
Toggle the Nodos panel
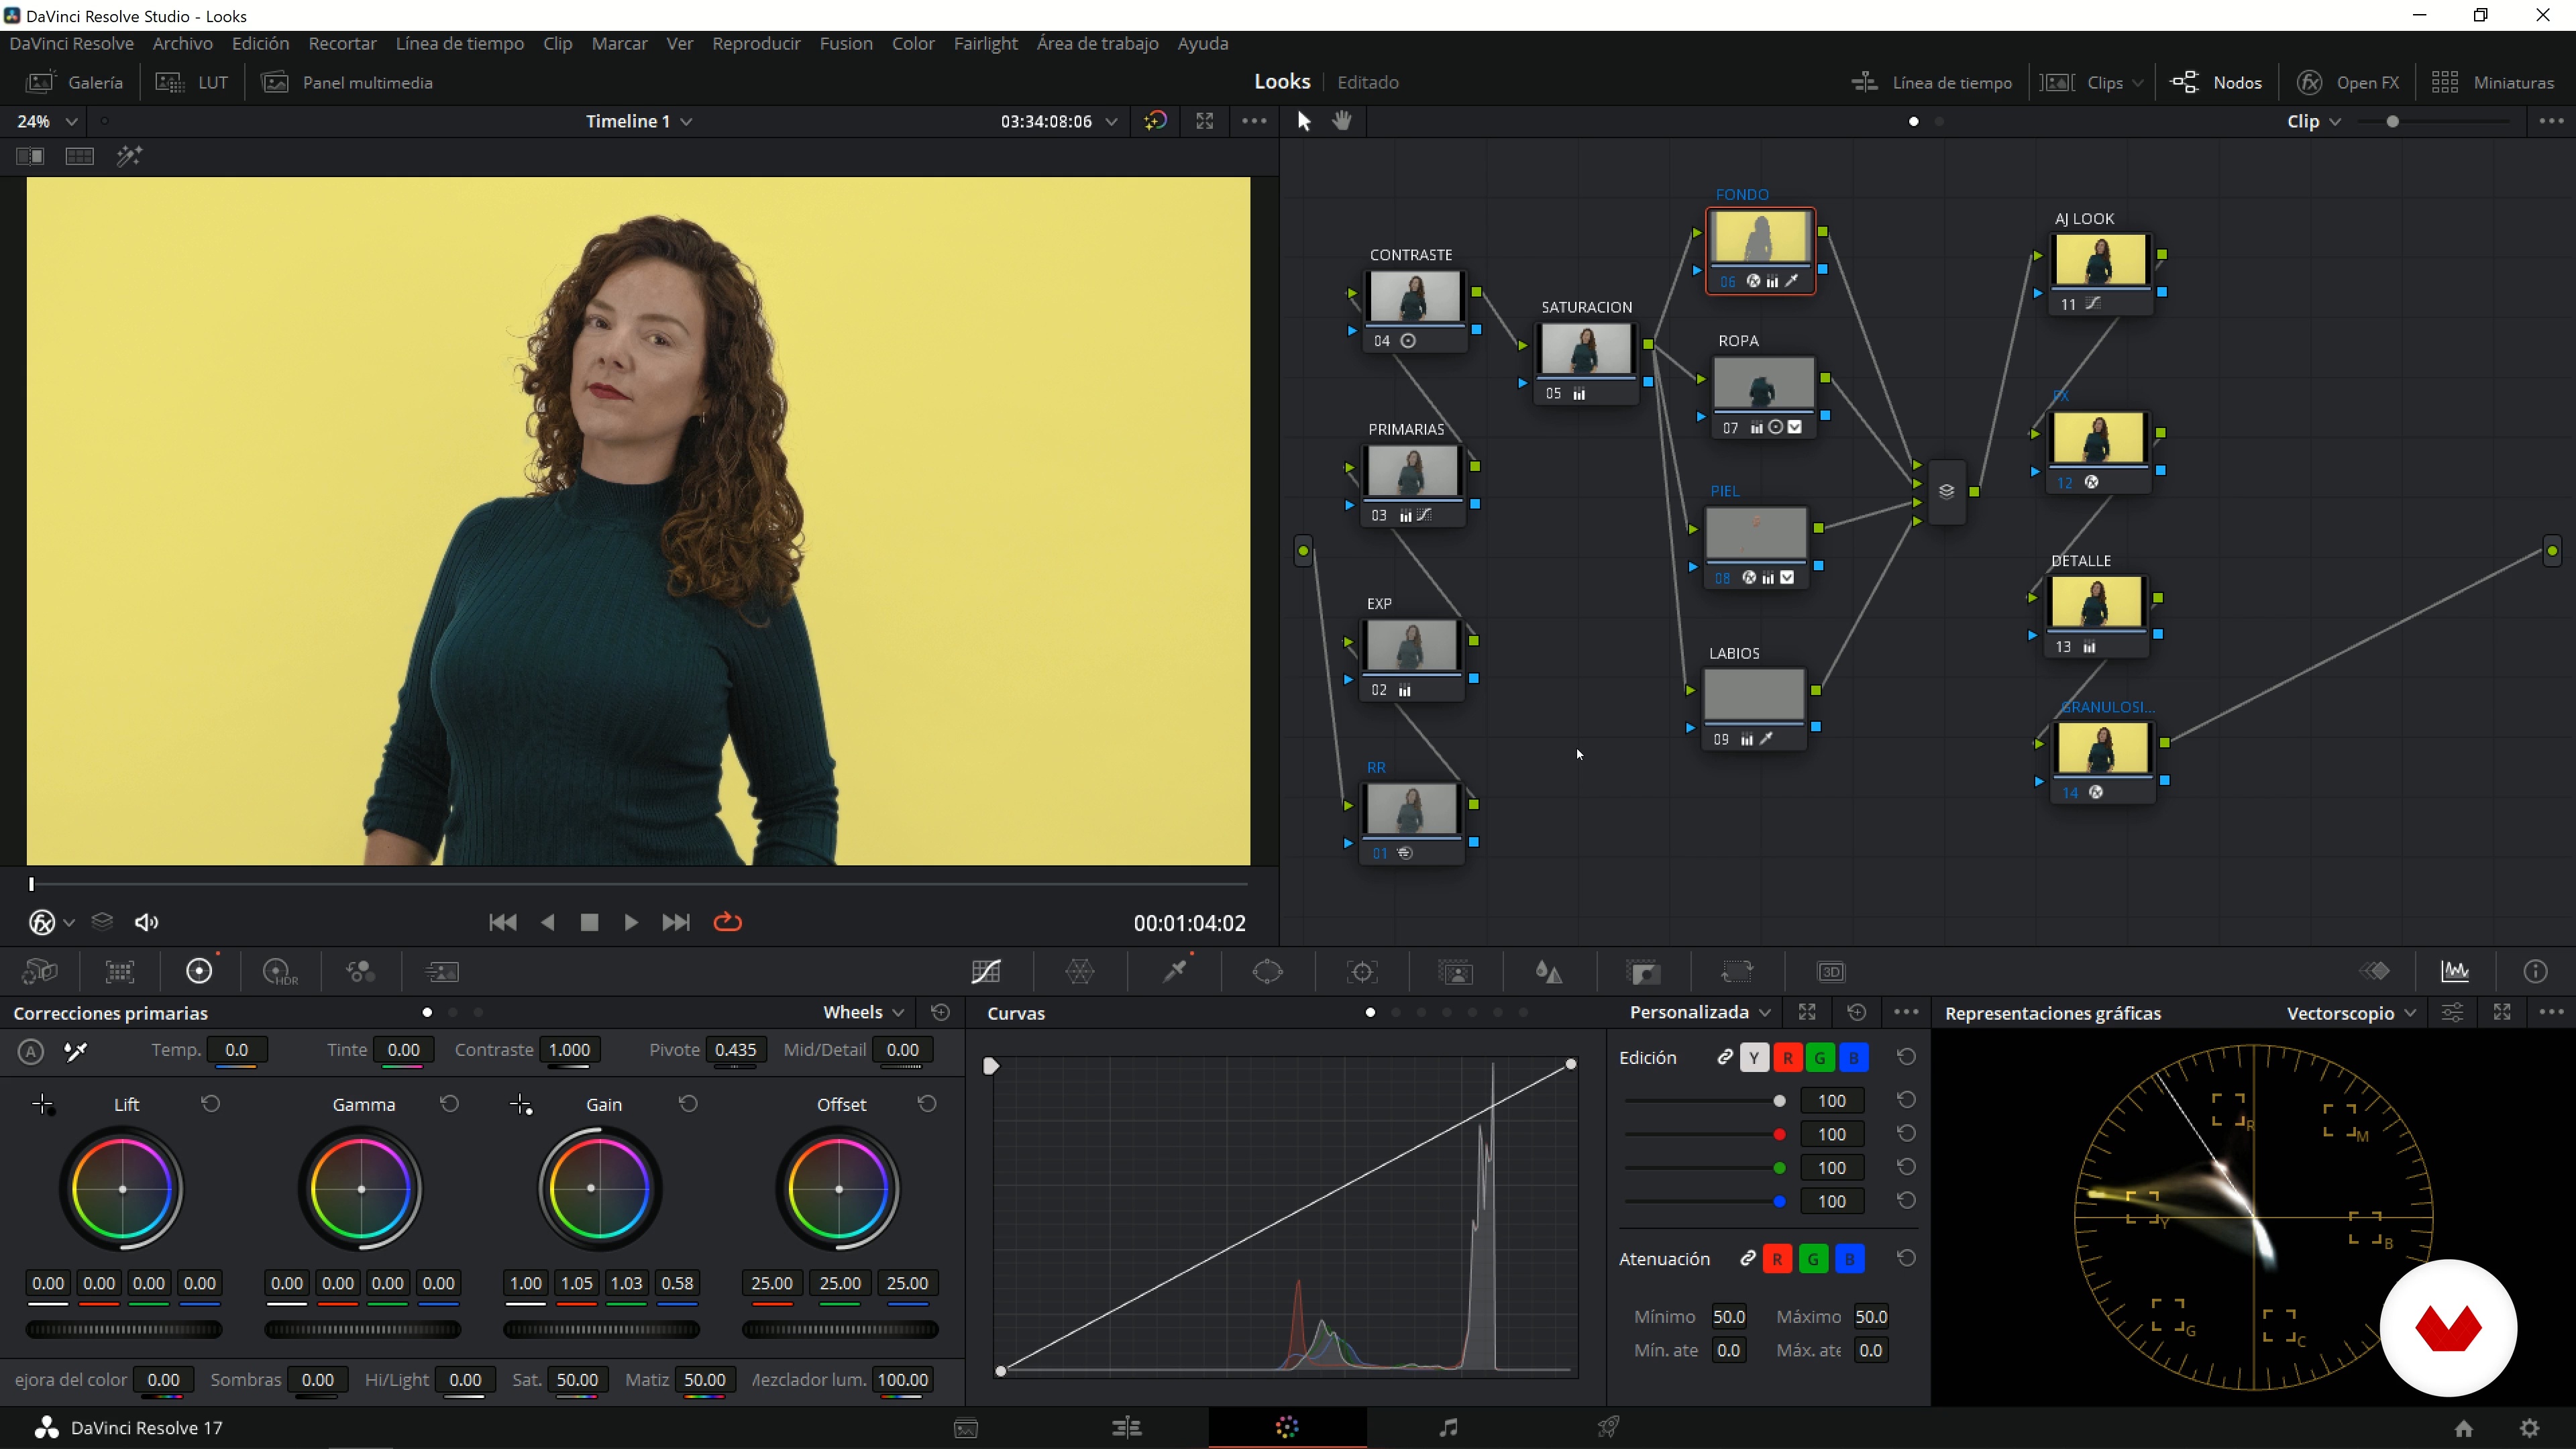[2216, 82]
